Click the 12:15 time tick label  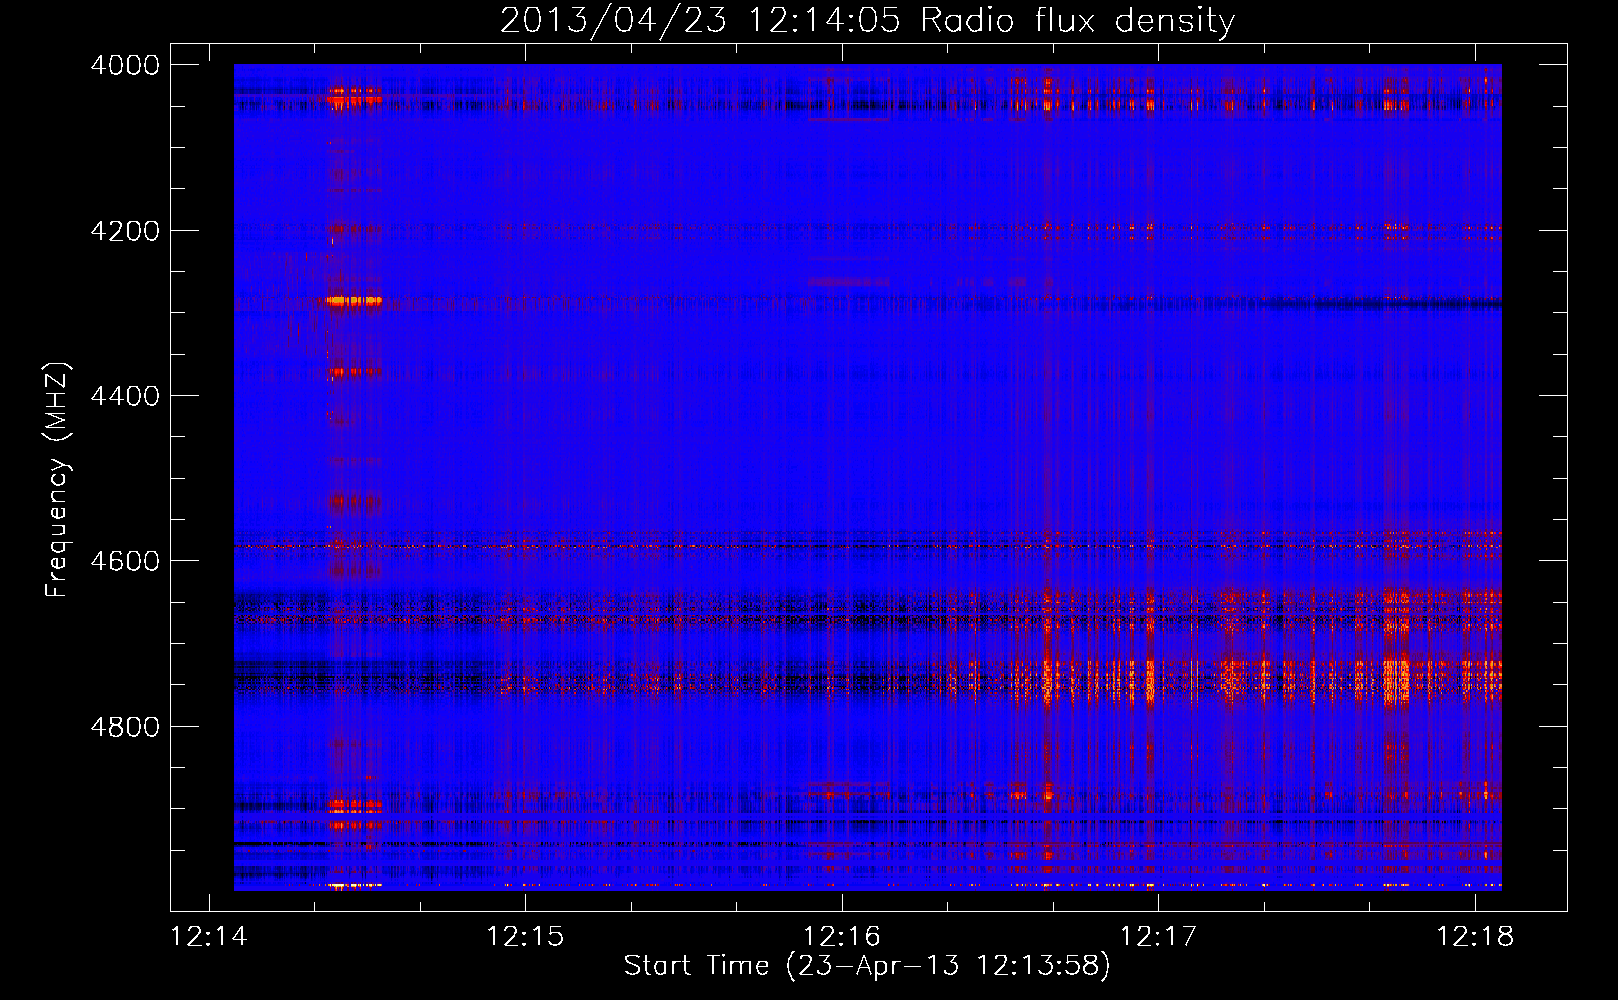pyautogui.click(x=525, y=937)
